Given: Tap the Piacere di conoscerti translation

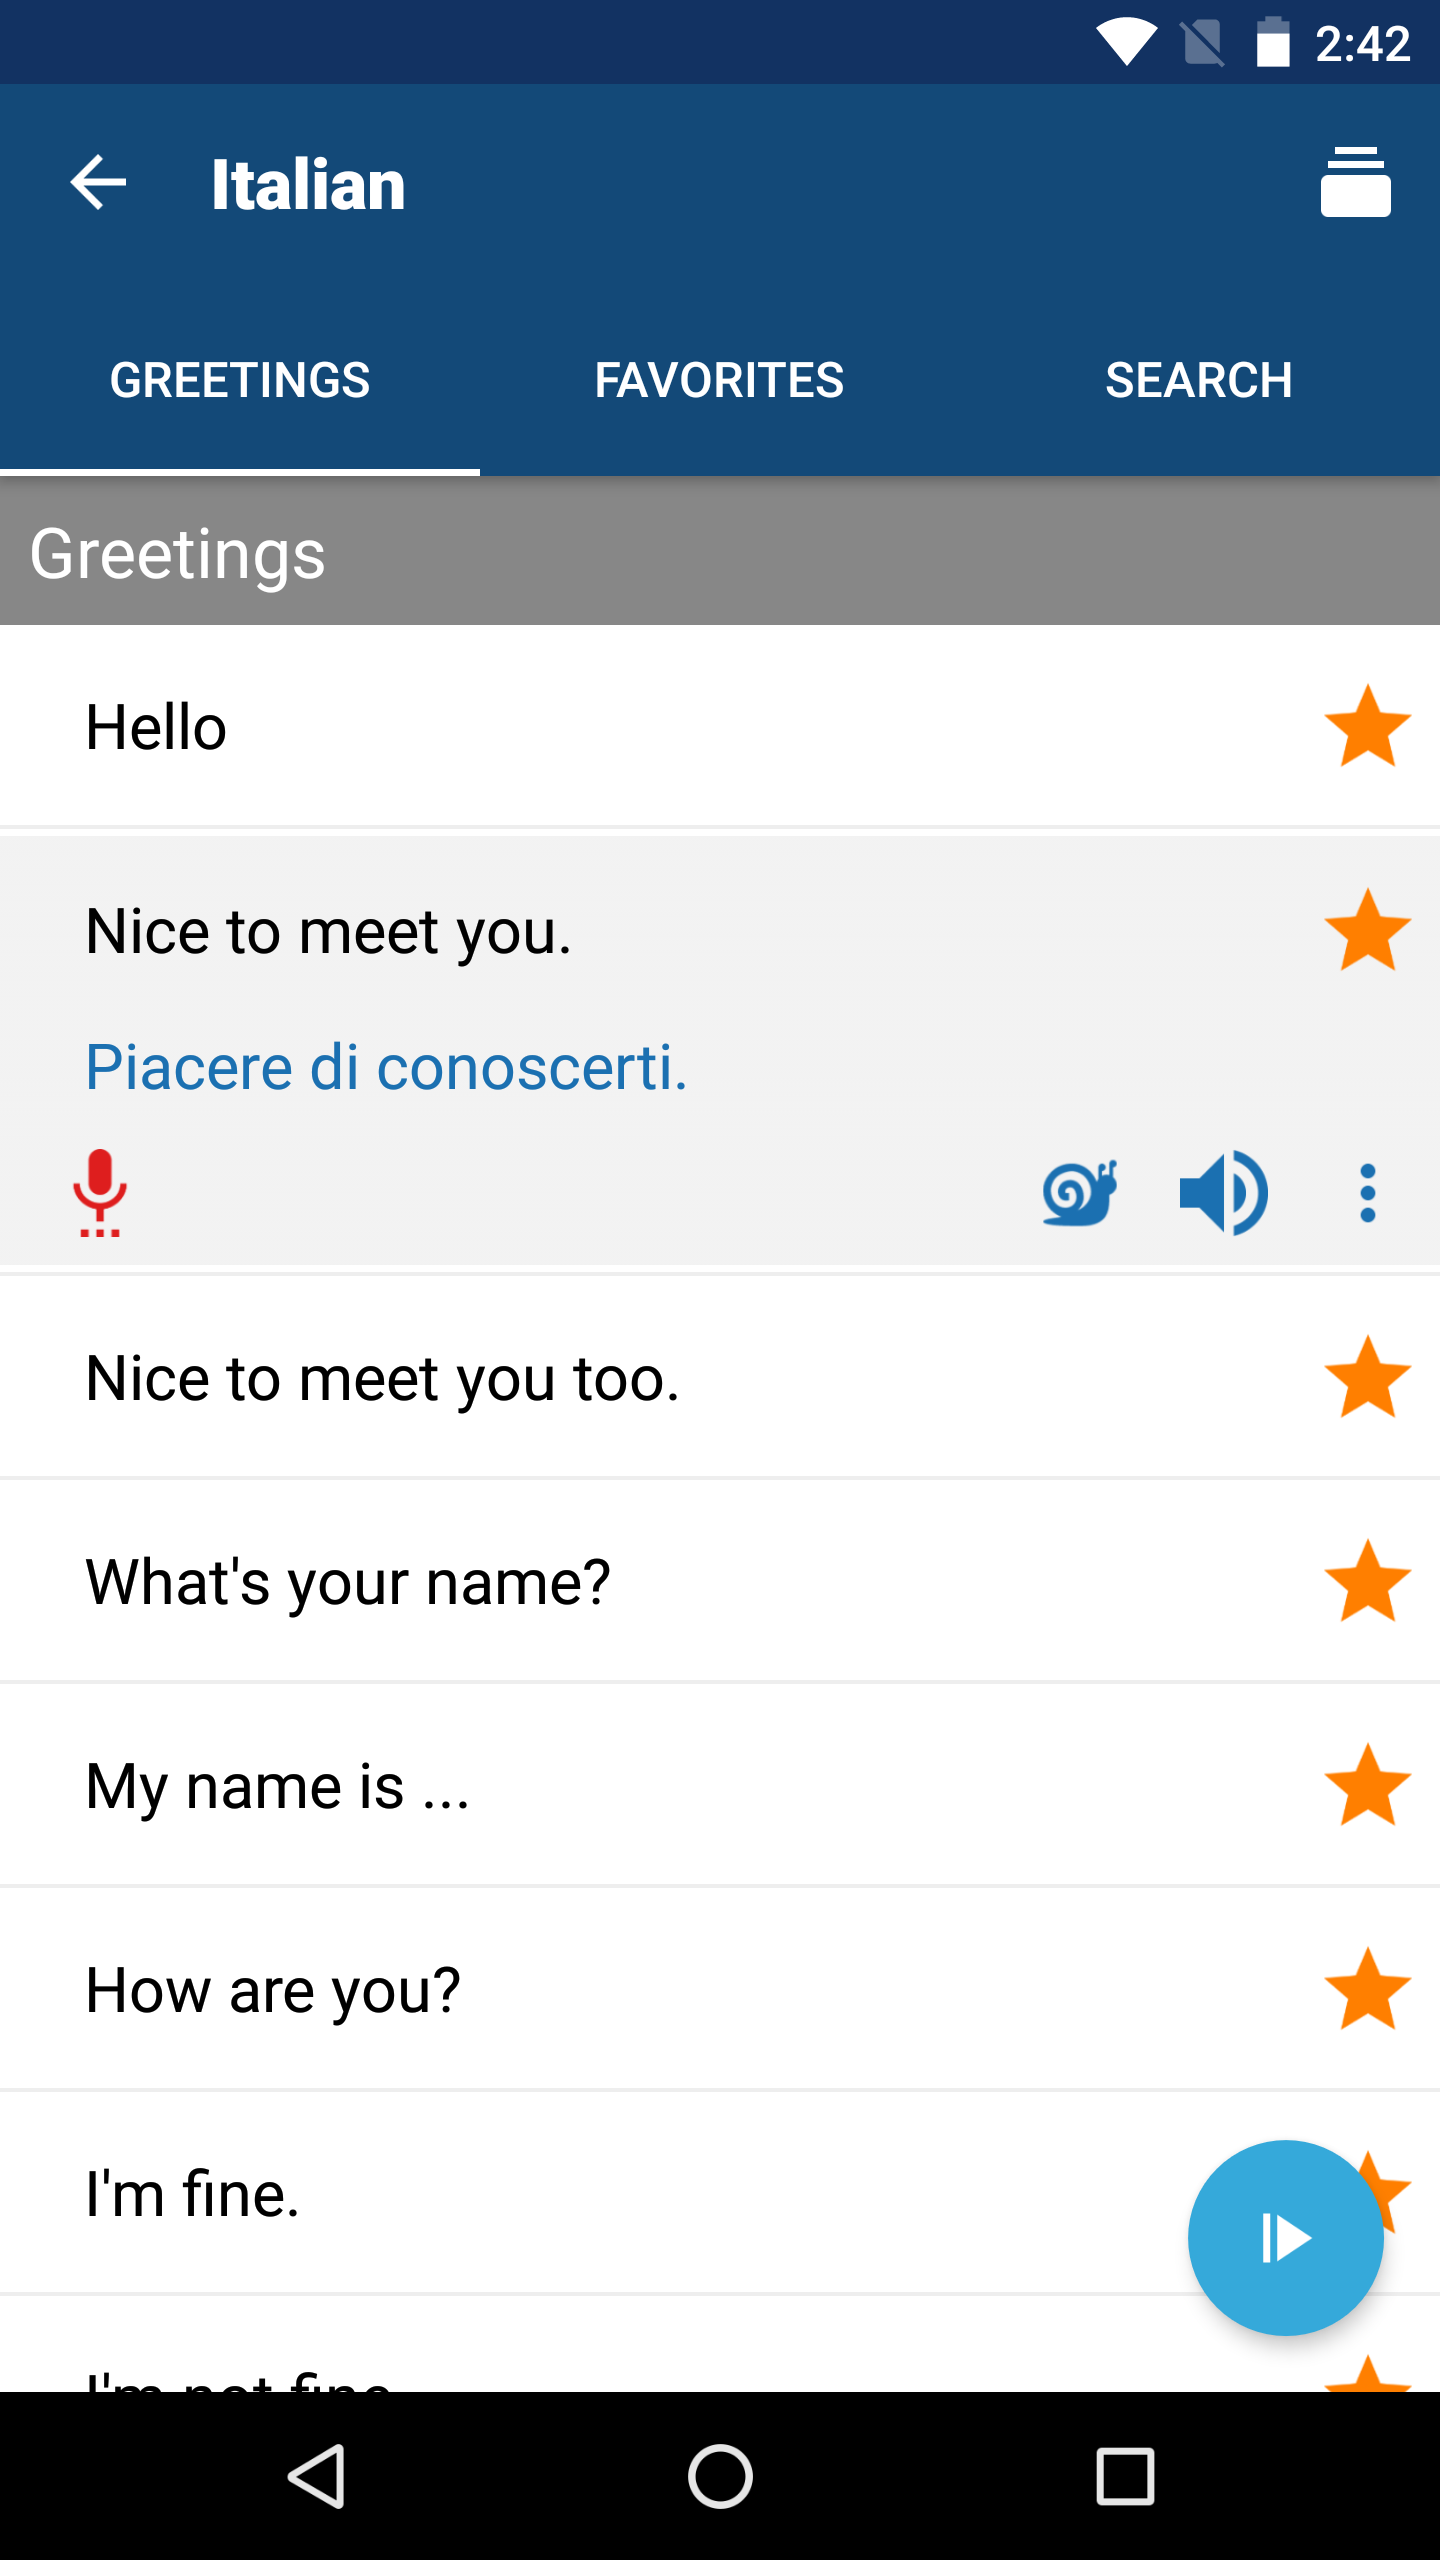Looking at the screenshot, I should (x=386, y=1067).
